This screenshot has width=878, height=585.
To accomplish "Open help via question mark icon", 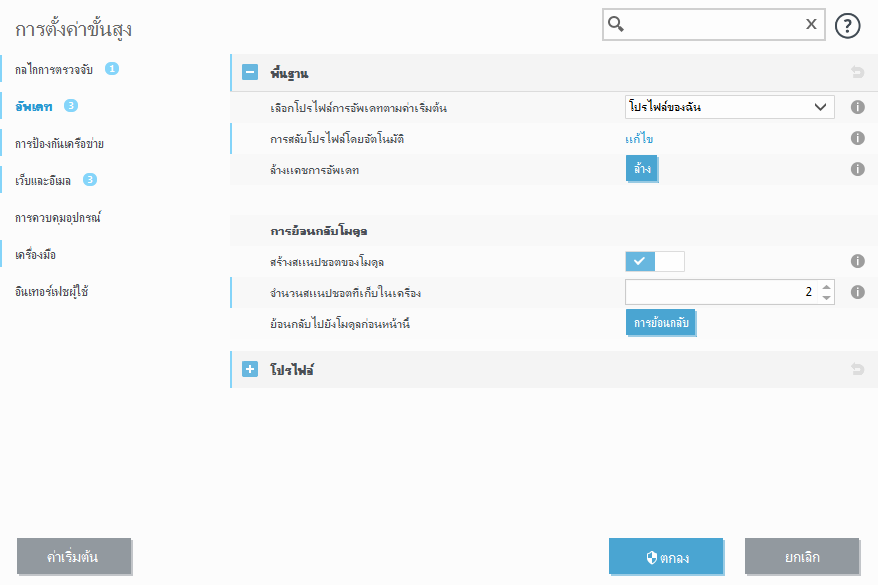I will (847, 26).
